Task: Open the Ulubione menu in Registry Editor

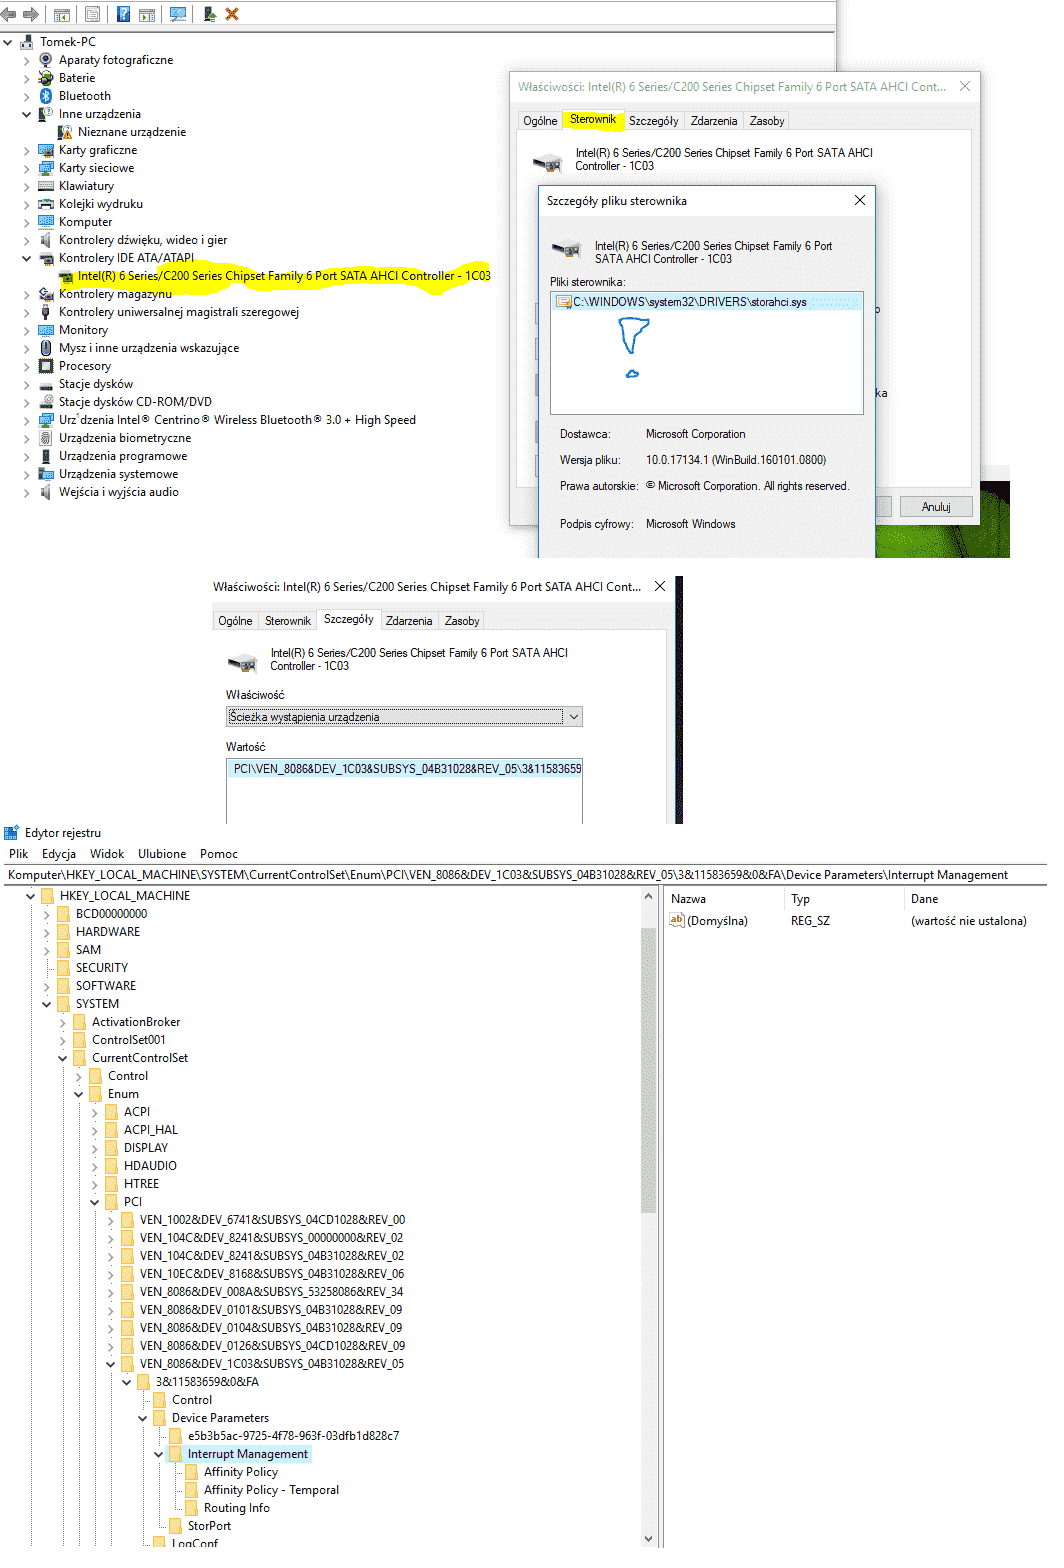Action: [162, 854]
